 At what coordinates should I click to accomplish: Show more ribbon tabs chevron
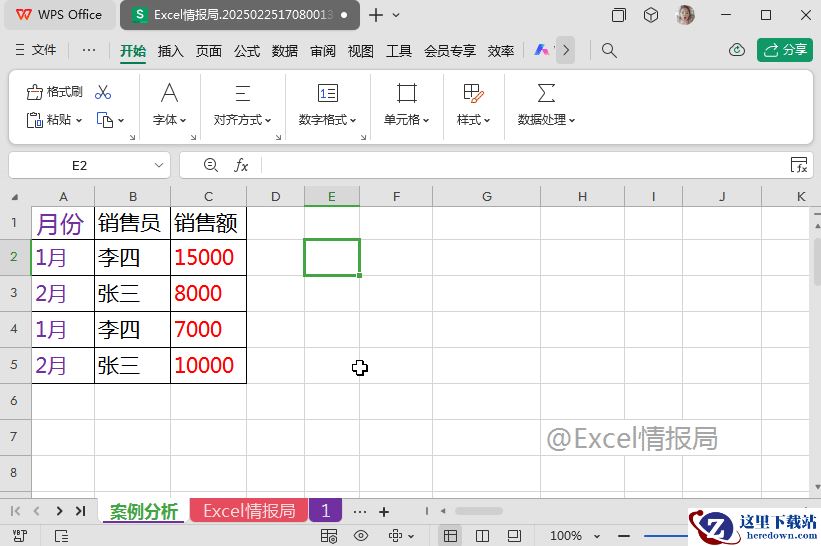565,50
